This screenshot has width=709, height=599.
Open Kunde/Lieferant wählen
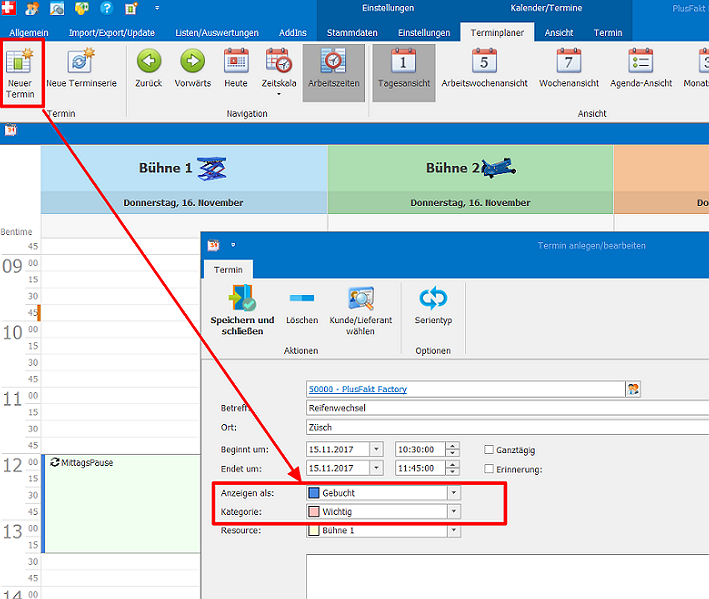click(360, 310)
